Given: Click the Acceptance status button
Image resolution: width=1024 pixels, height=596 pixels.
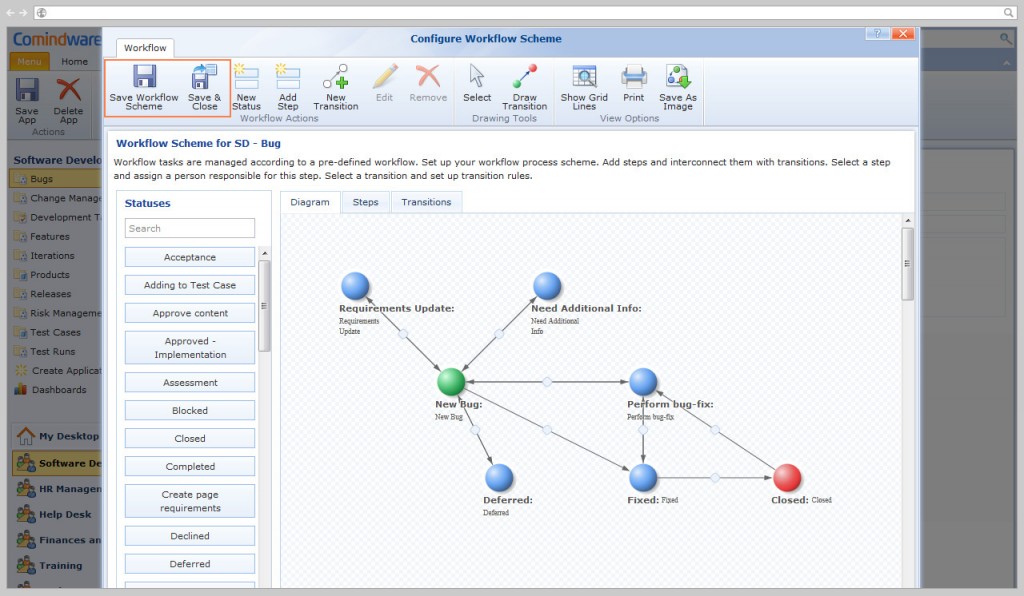Looking at the screenshot, I should pyautogui.click(x=190, y=257).
